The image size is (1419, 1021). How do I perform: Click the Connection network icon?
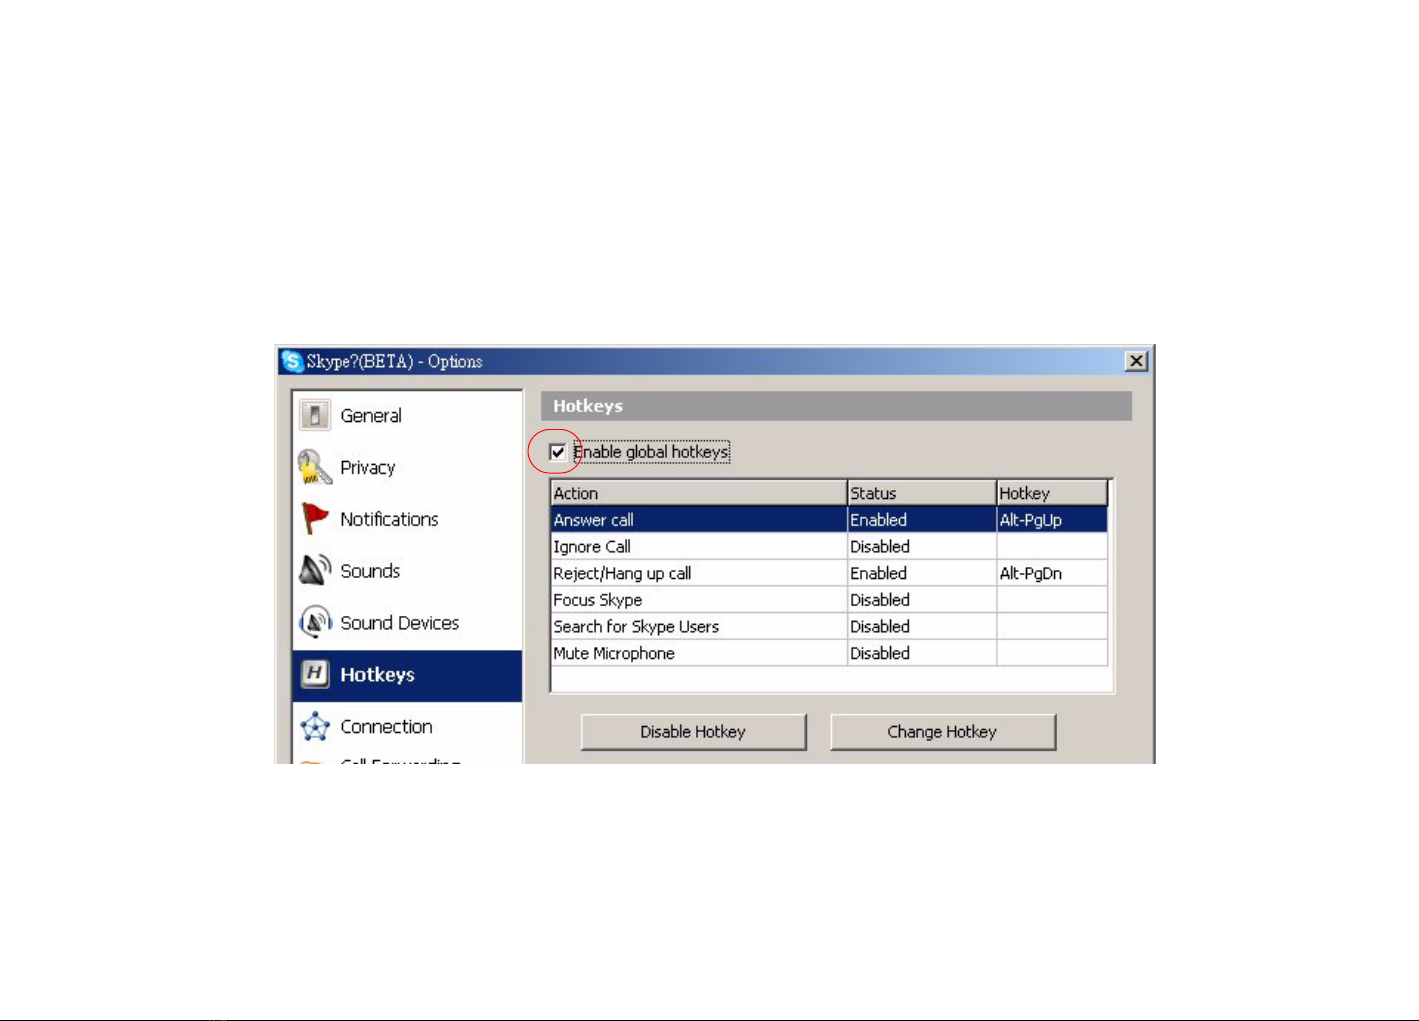(315, 727)
